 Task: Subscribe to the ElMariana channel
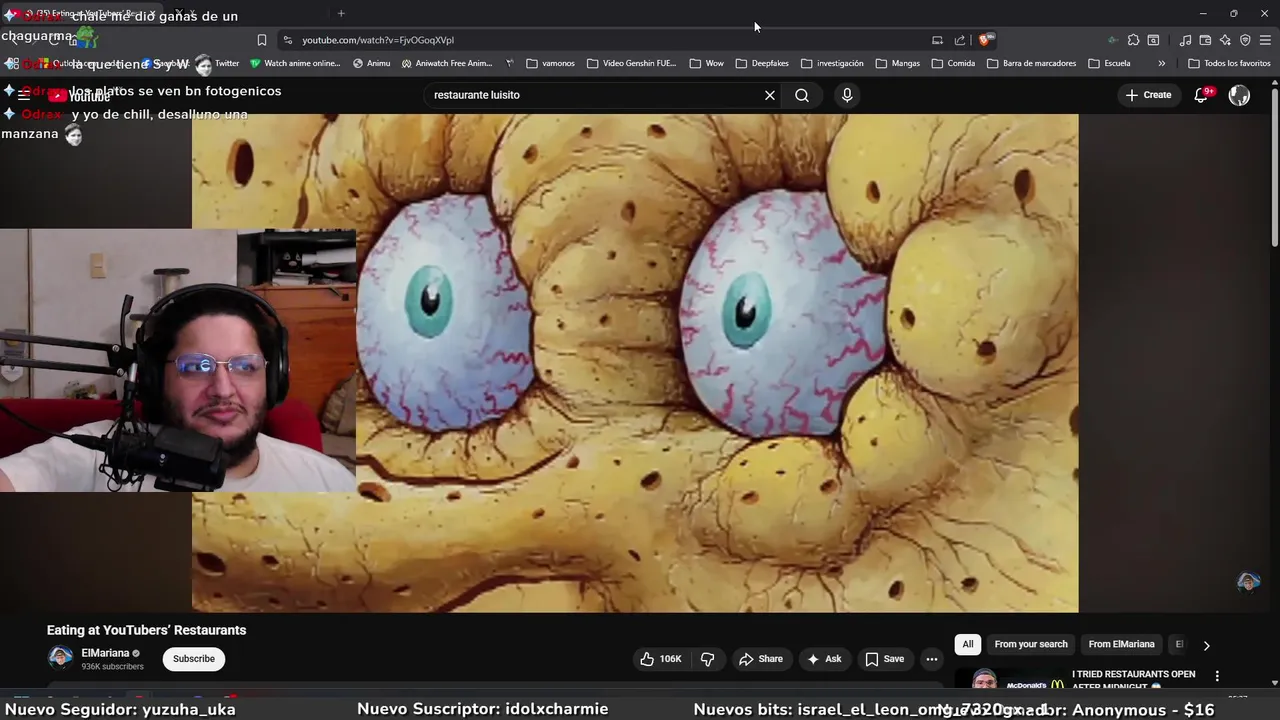pyautogui.click(x=194, y=659)
